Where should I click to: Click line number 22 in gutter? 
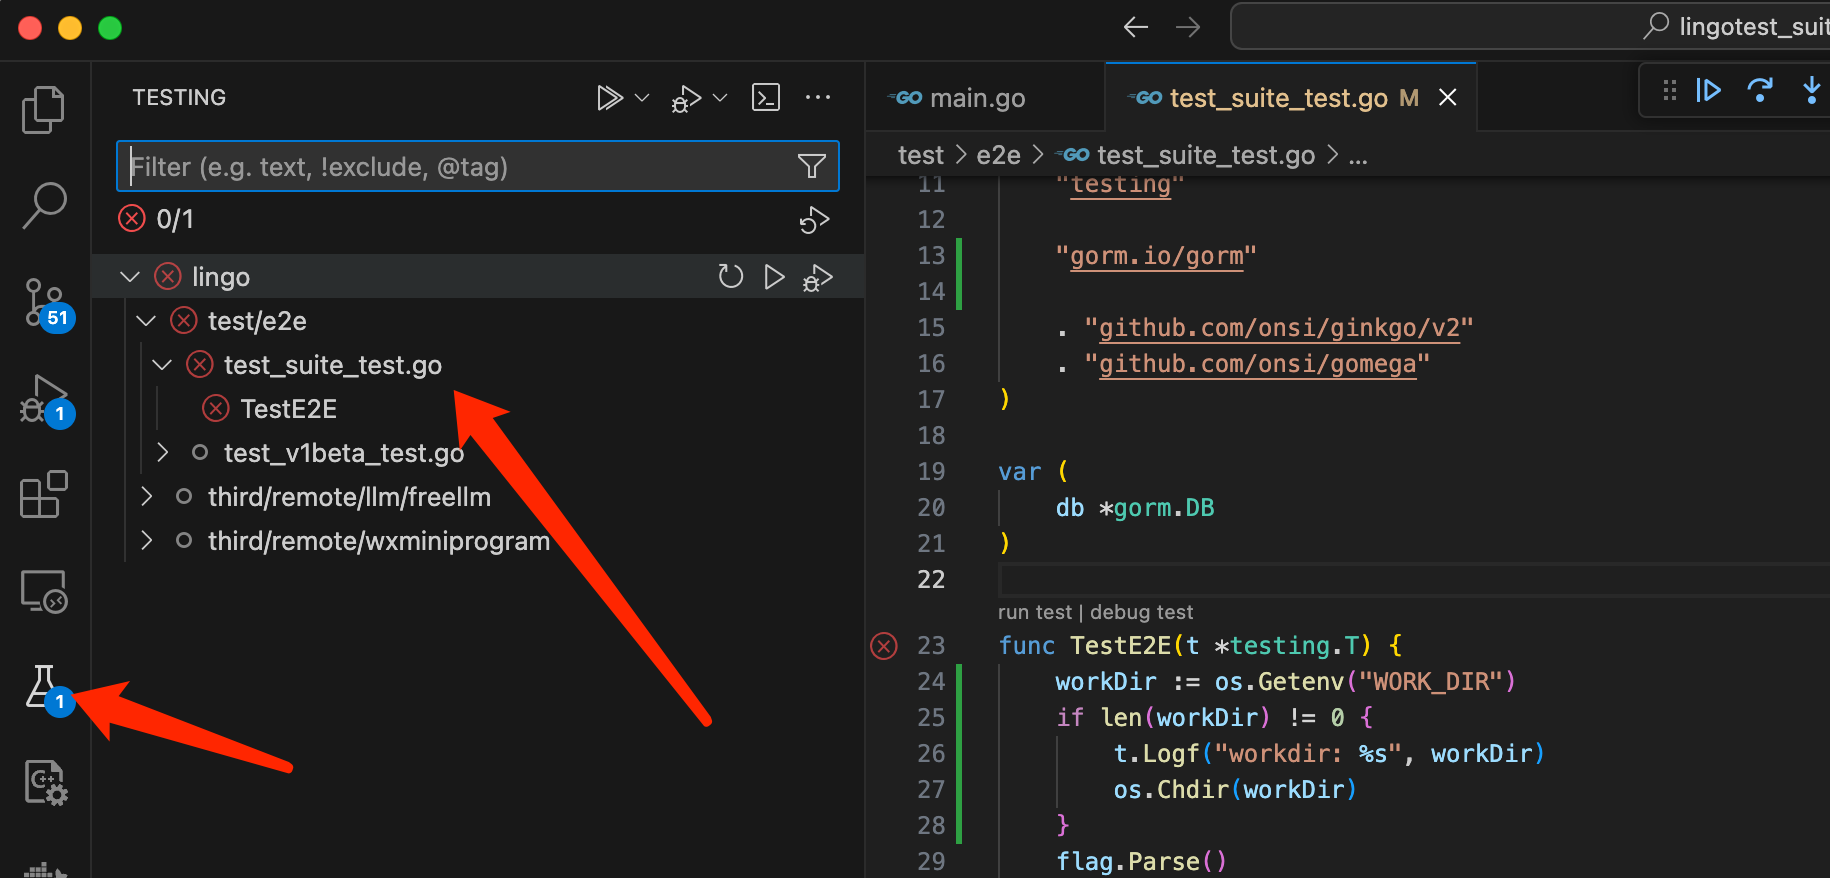pos(931,580)
